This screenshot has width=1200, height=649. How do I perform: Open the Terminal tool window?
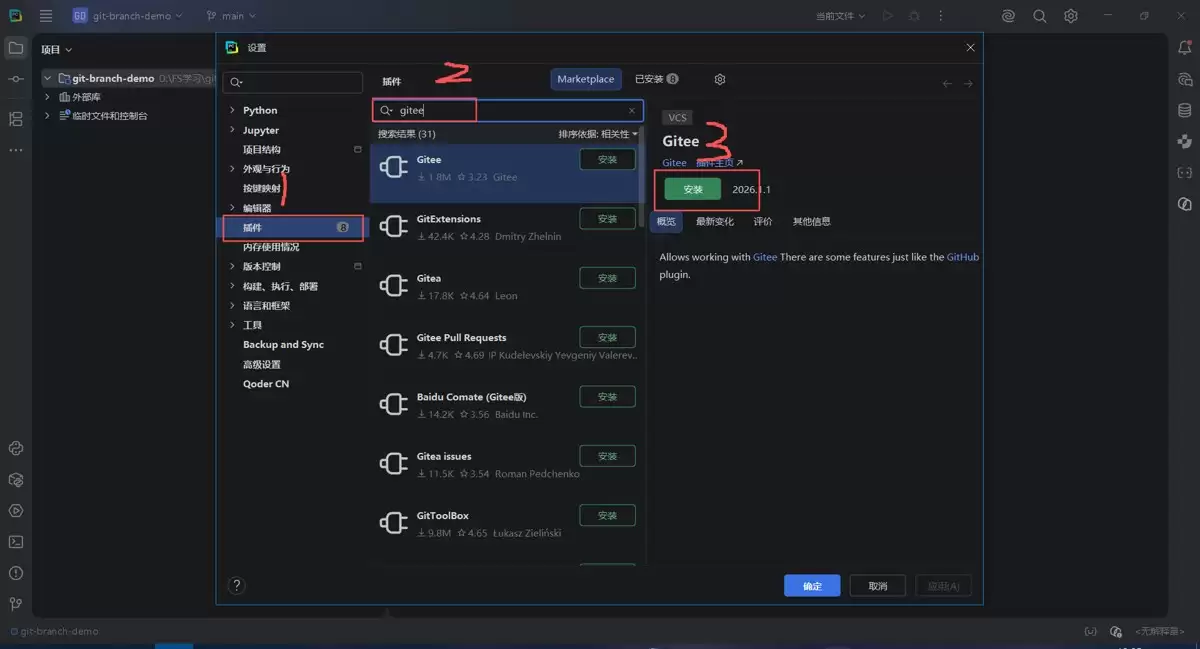[x=15, y=542]
